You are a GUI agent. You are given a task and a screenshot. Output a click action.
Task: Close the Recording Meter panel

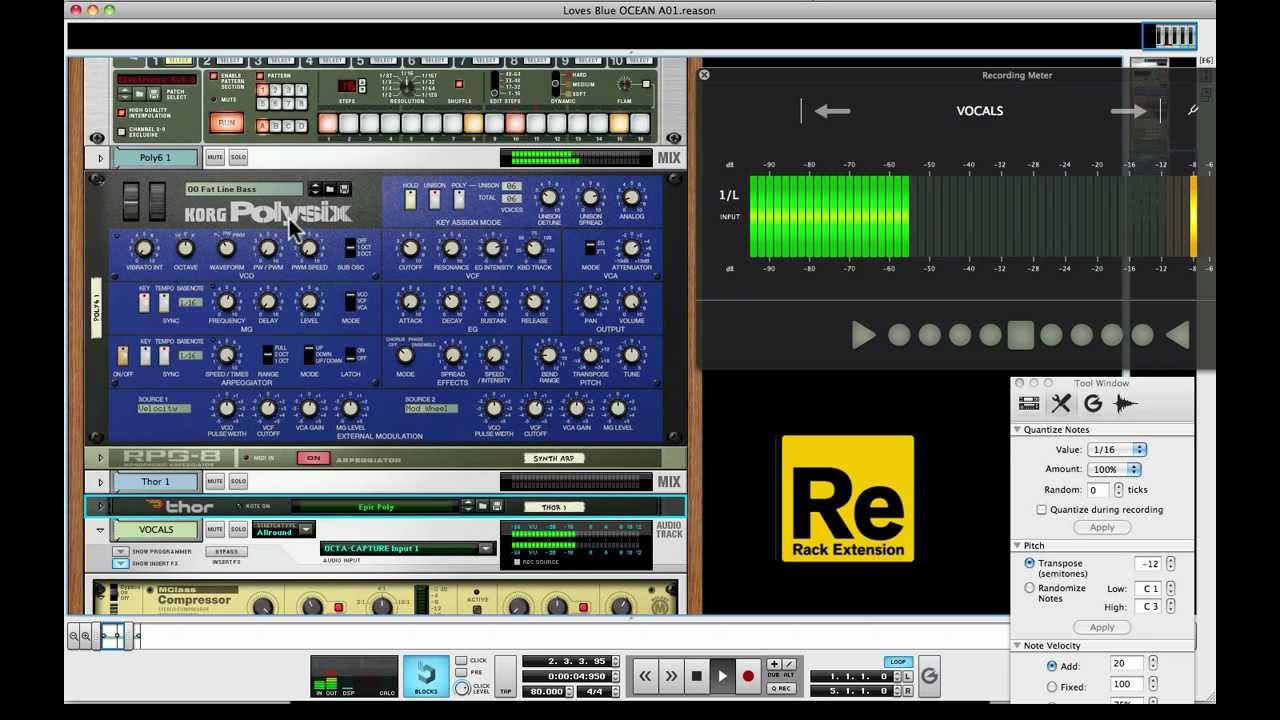click(704, 75)
